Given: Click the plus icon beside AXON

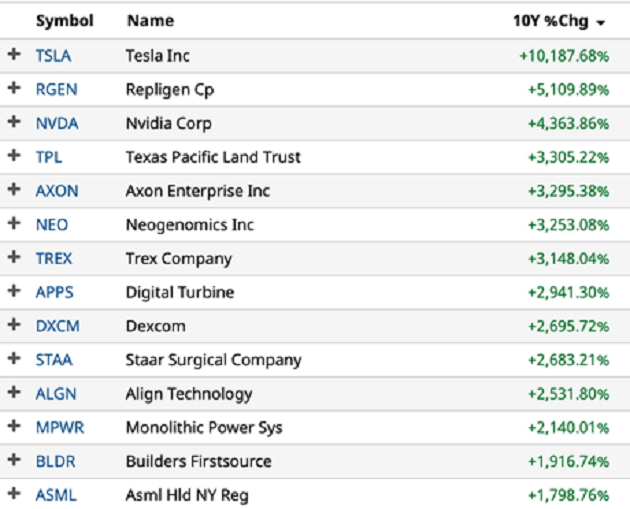Looking at the screenshot, I should pos(14,191).
